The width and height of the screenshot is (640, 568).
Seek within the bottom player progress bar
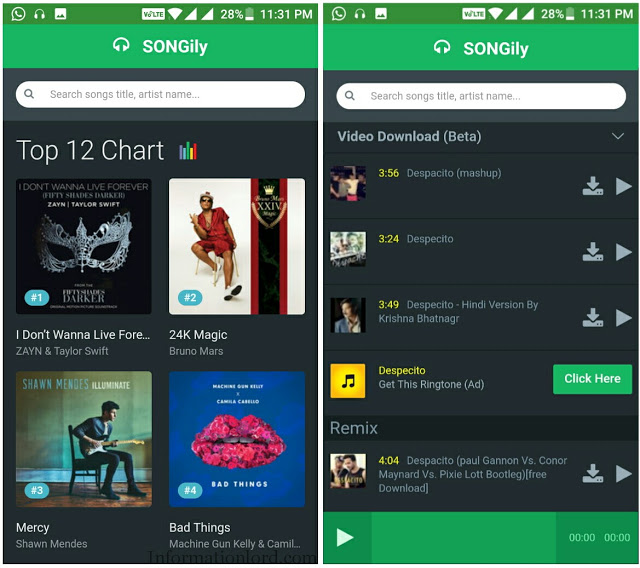coord(463,537)
